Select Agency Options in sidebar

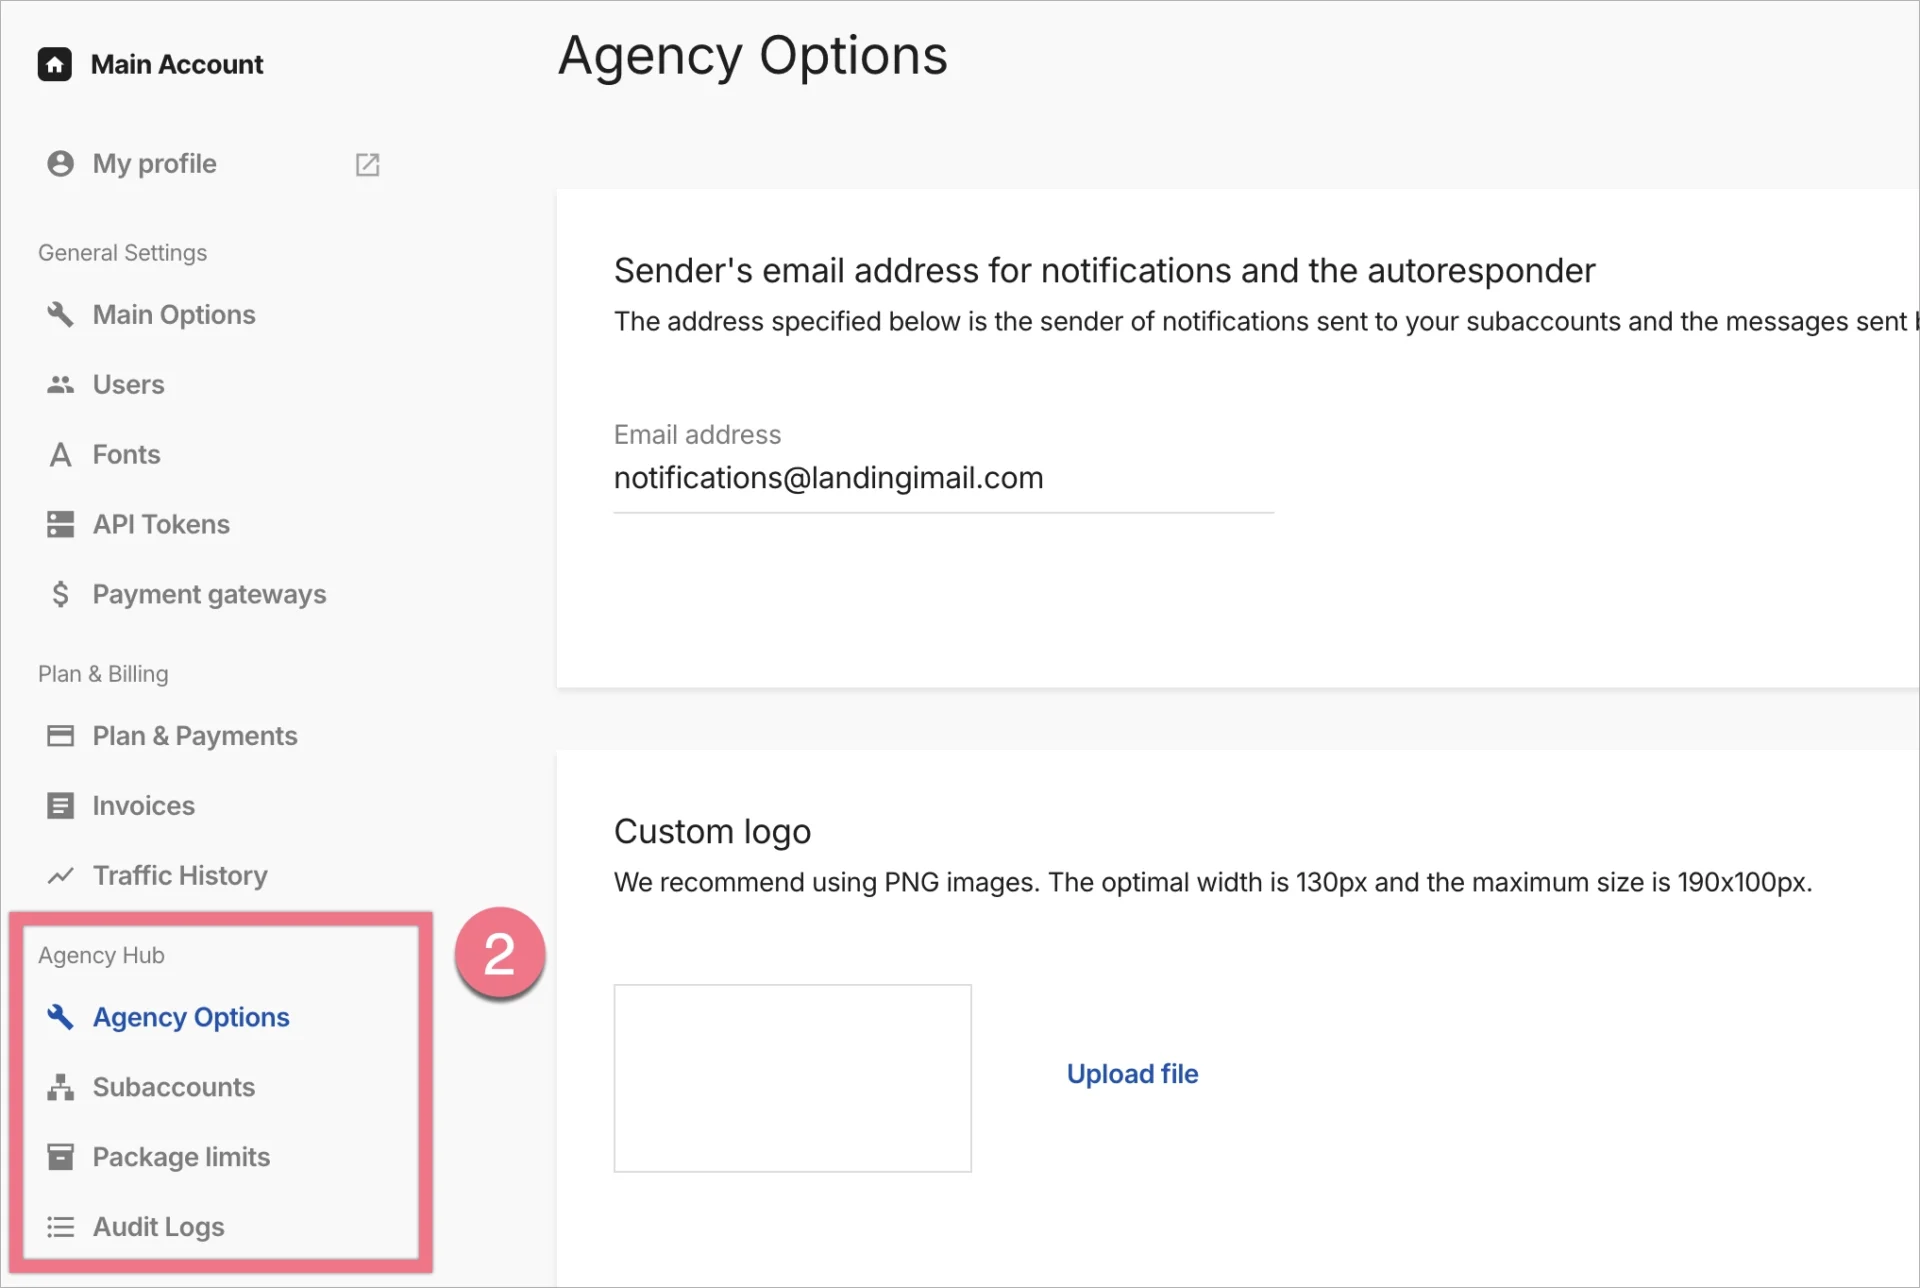click(191, 1017)
